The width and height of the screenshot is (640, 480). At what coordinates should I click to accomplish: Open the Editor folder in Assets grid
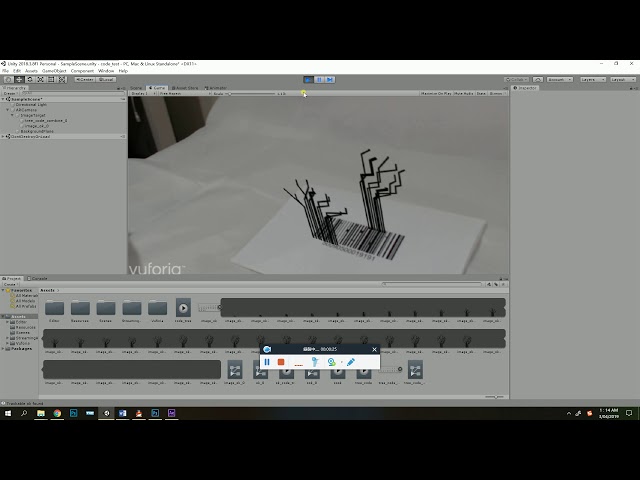click(54, 308)
